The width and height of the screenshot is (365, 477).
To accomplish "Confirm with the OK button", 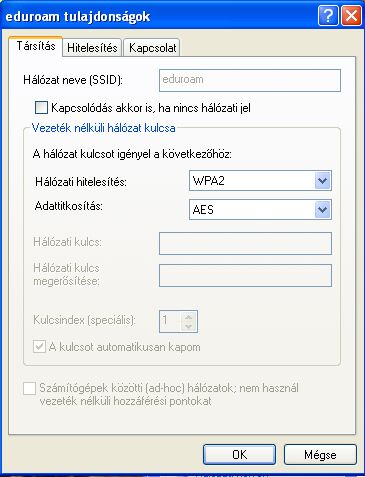I will click(x=239, y=455).
